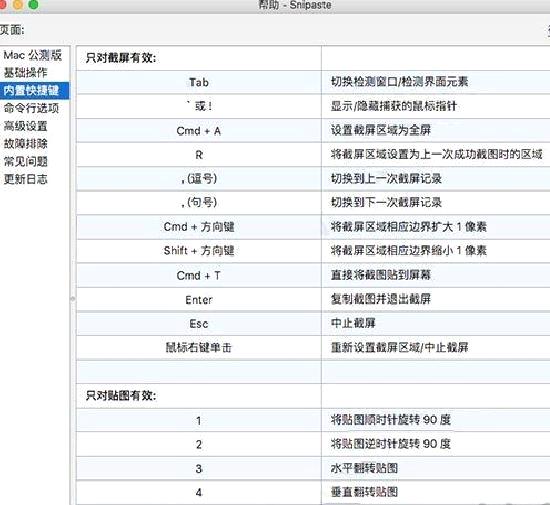The width and height of the screenshot is (550, 505).
Task: Click 复制截图并退出截屏 description
Action: tap(381, 299)
